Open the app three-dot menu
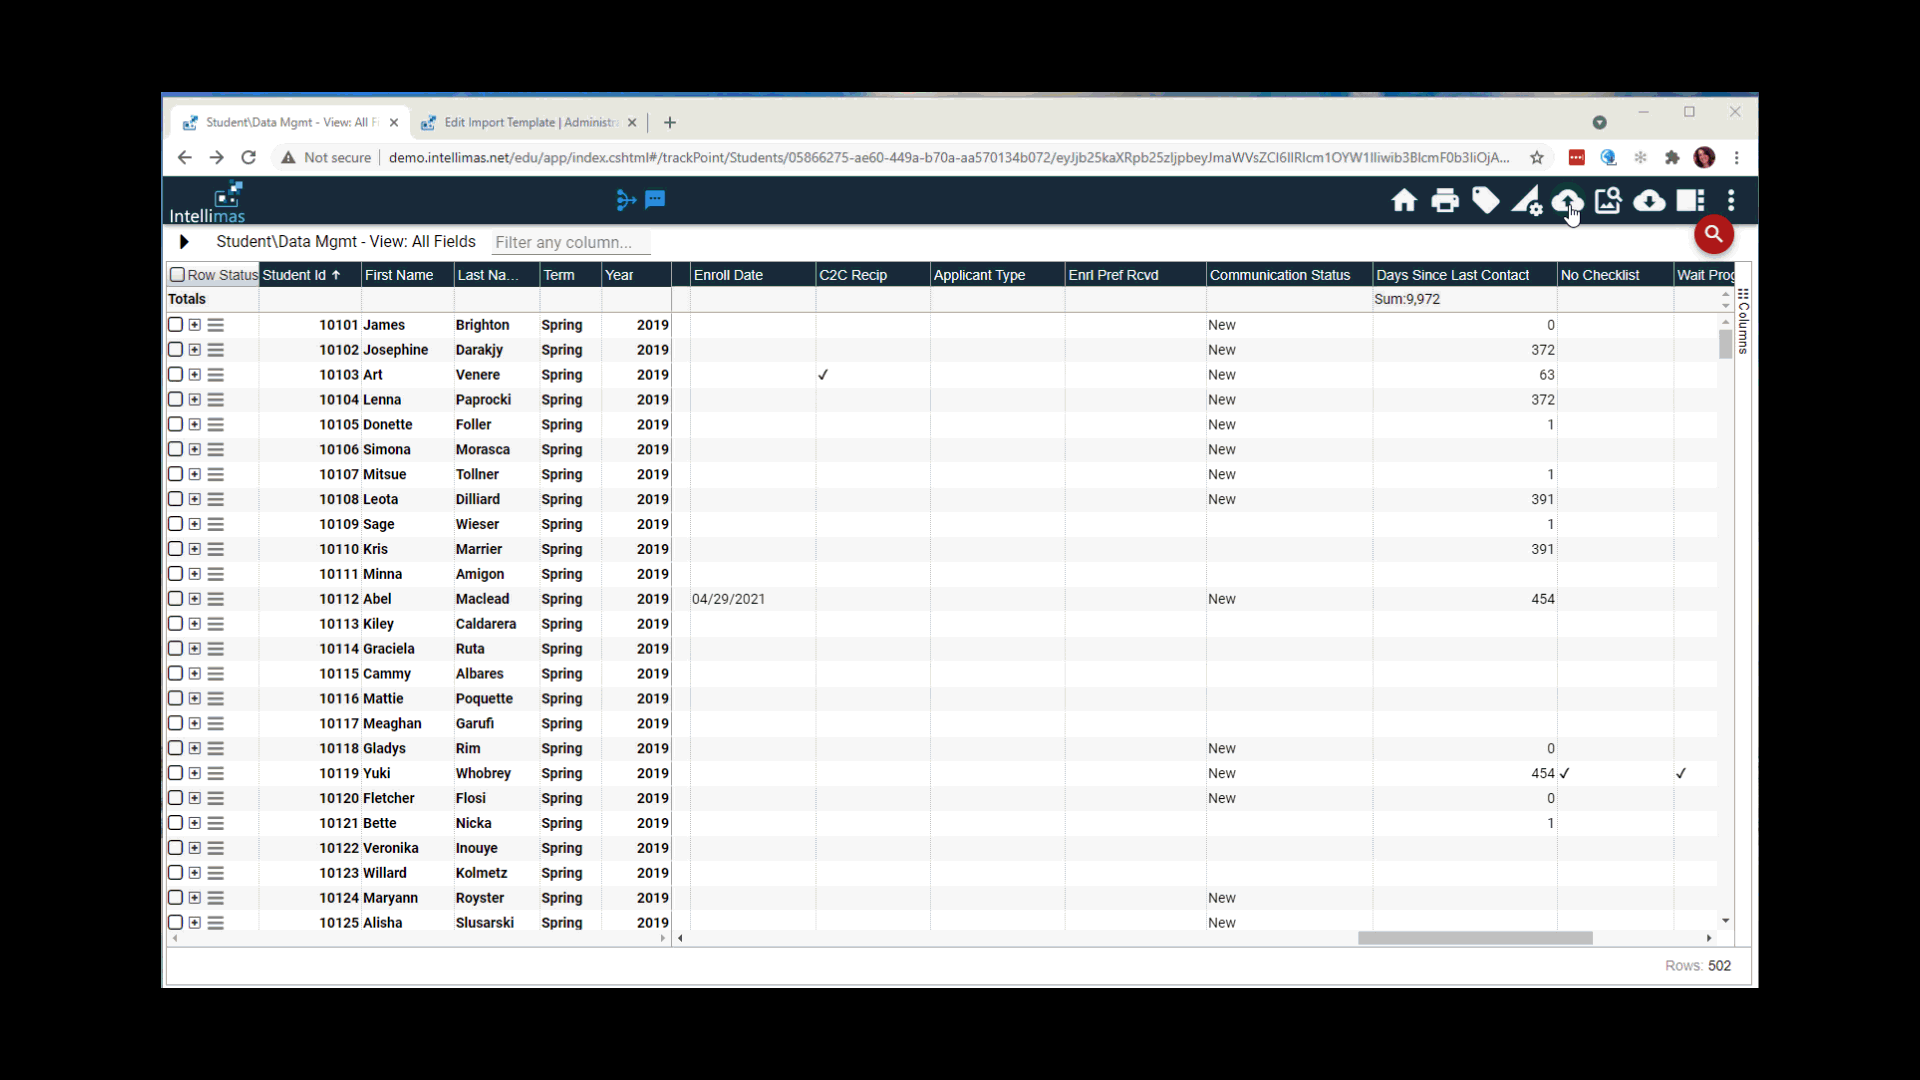1920x1080 pixels. coord(1731,201)
